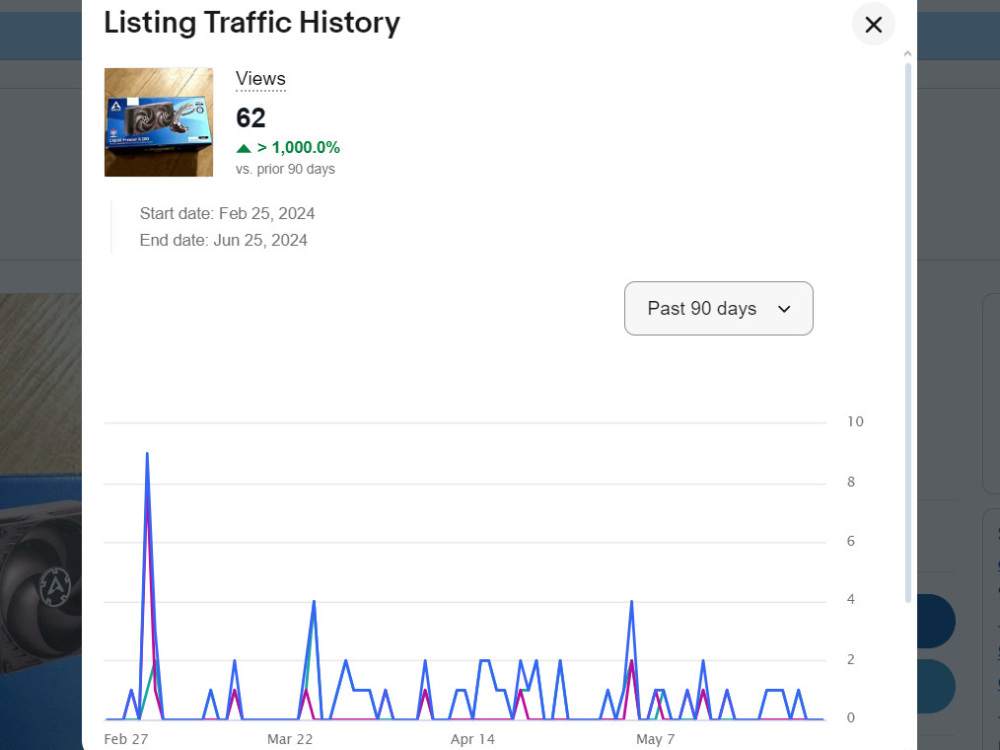This screenshot has height=750, width=1000.
Task: Click the Feb 27 x-axis label
Action: [126, 739]
